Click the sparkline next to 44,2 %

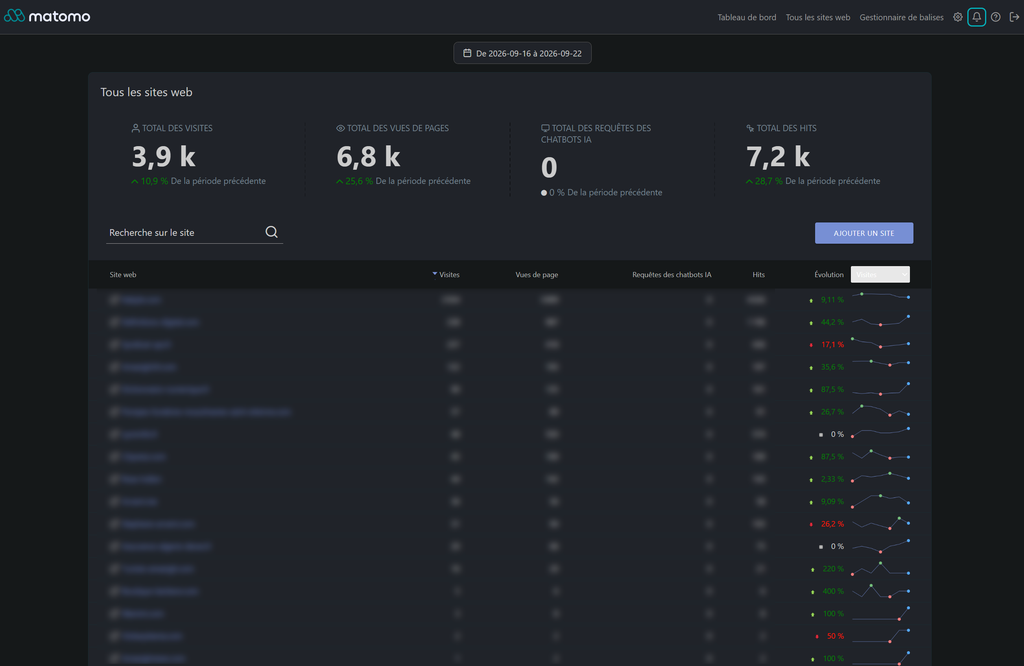[x=880, y=321]
